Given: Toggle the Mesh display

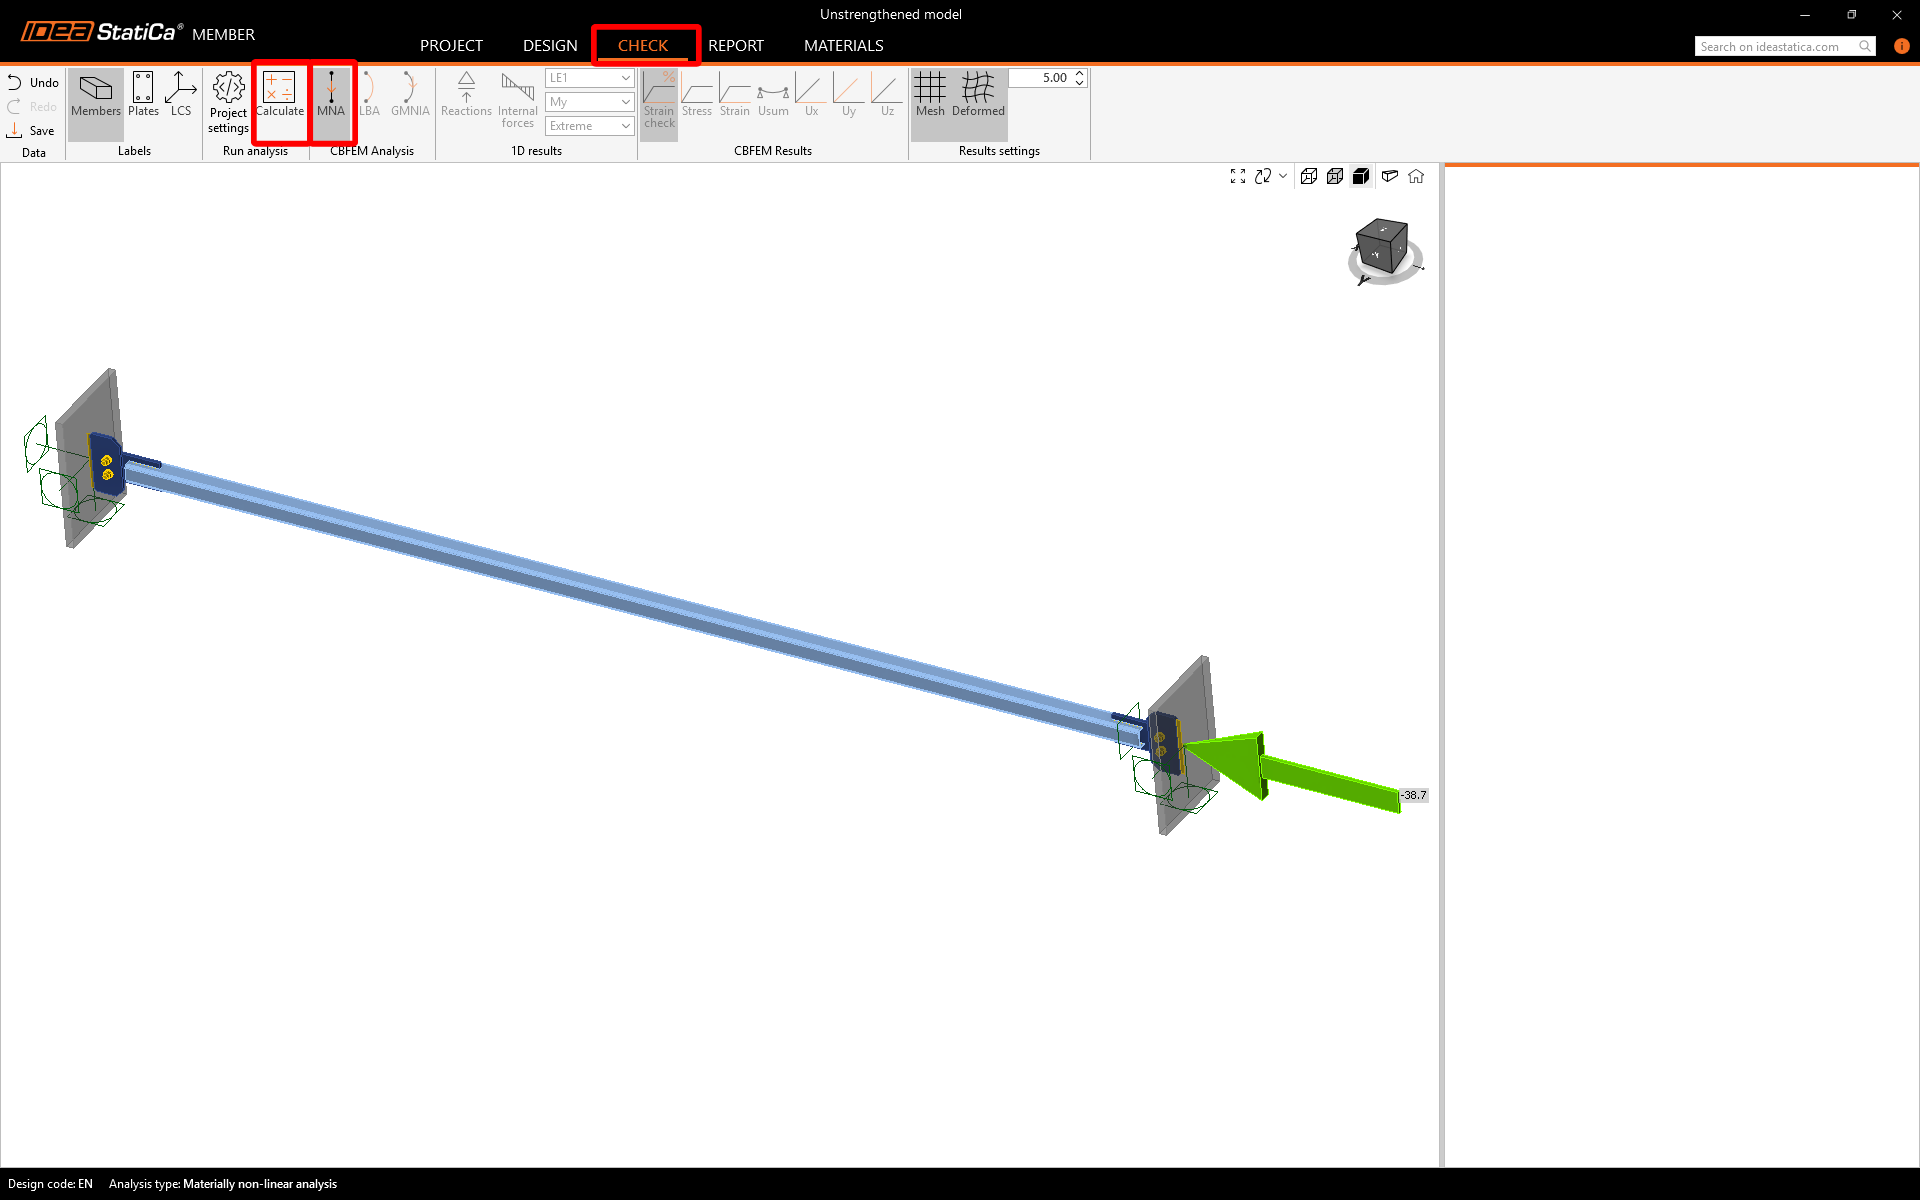Looking at the screenshot, I should click(929, 95).
